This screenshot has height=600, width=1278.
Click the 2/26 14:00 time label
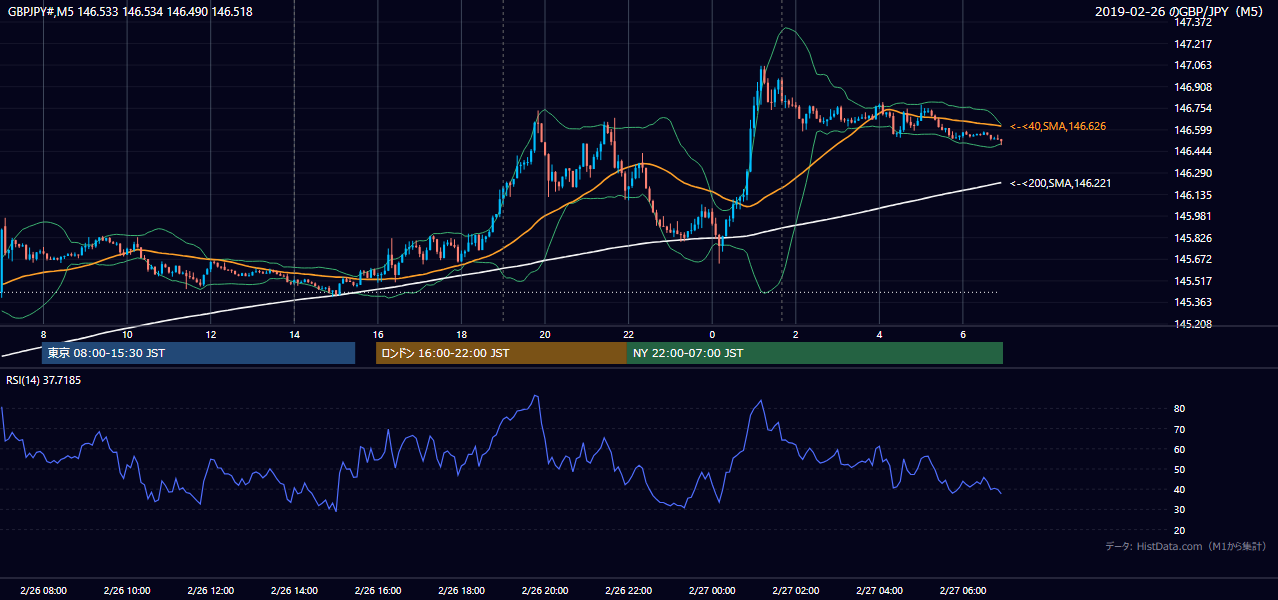point(294,590)
